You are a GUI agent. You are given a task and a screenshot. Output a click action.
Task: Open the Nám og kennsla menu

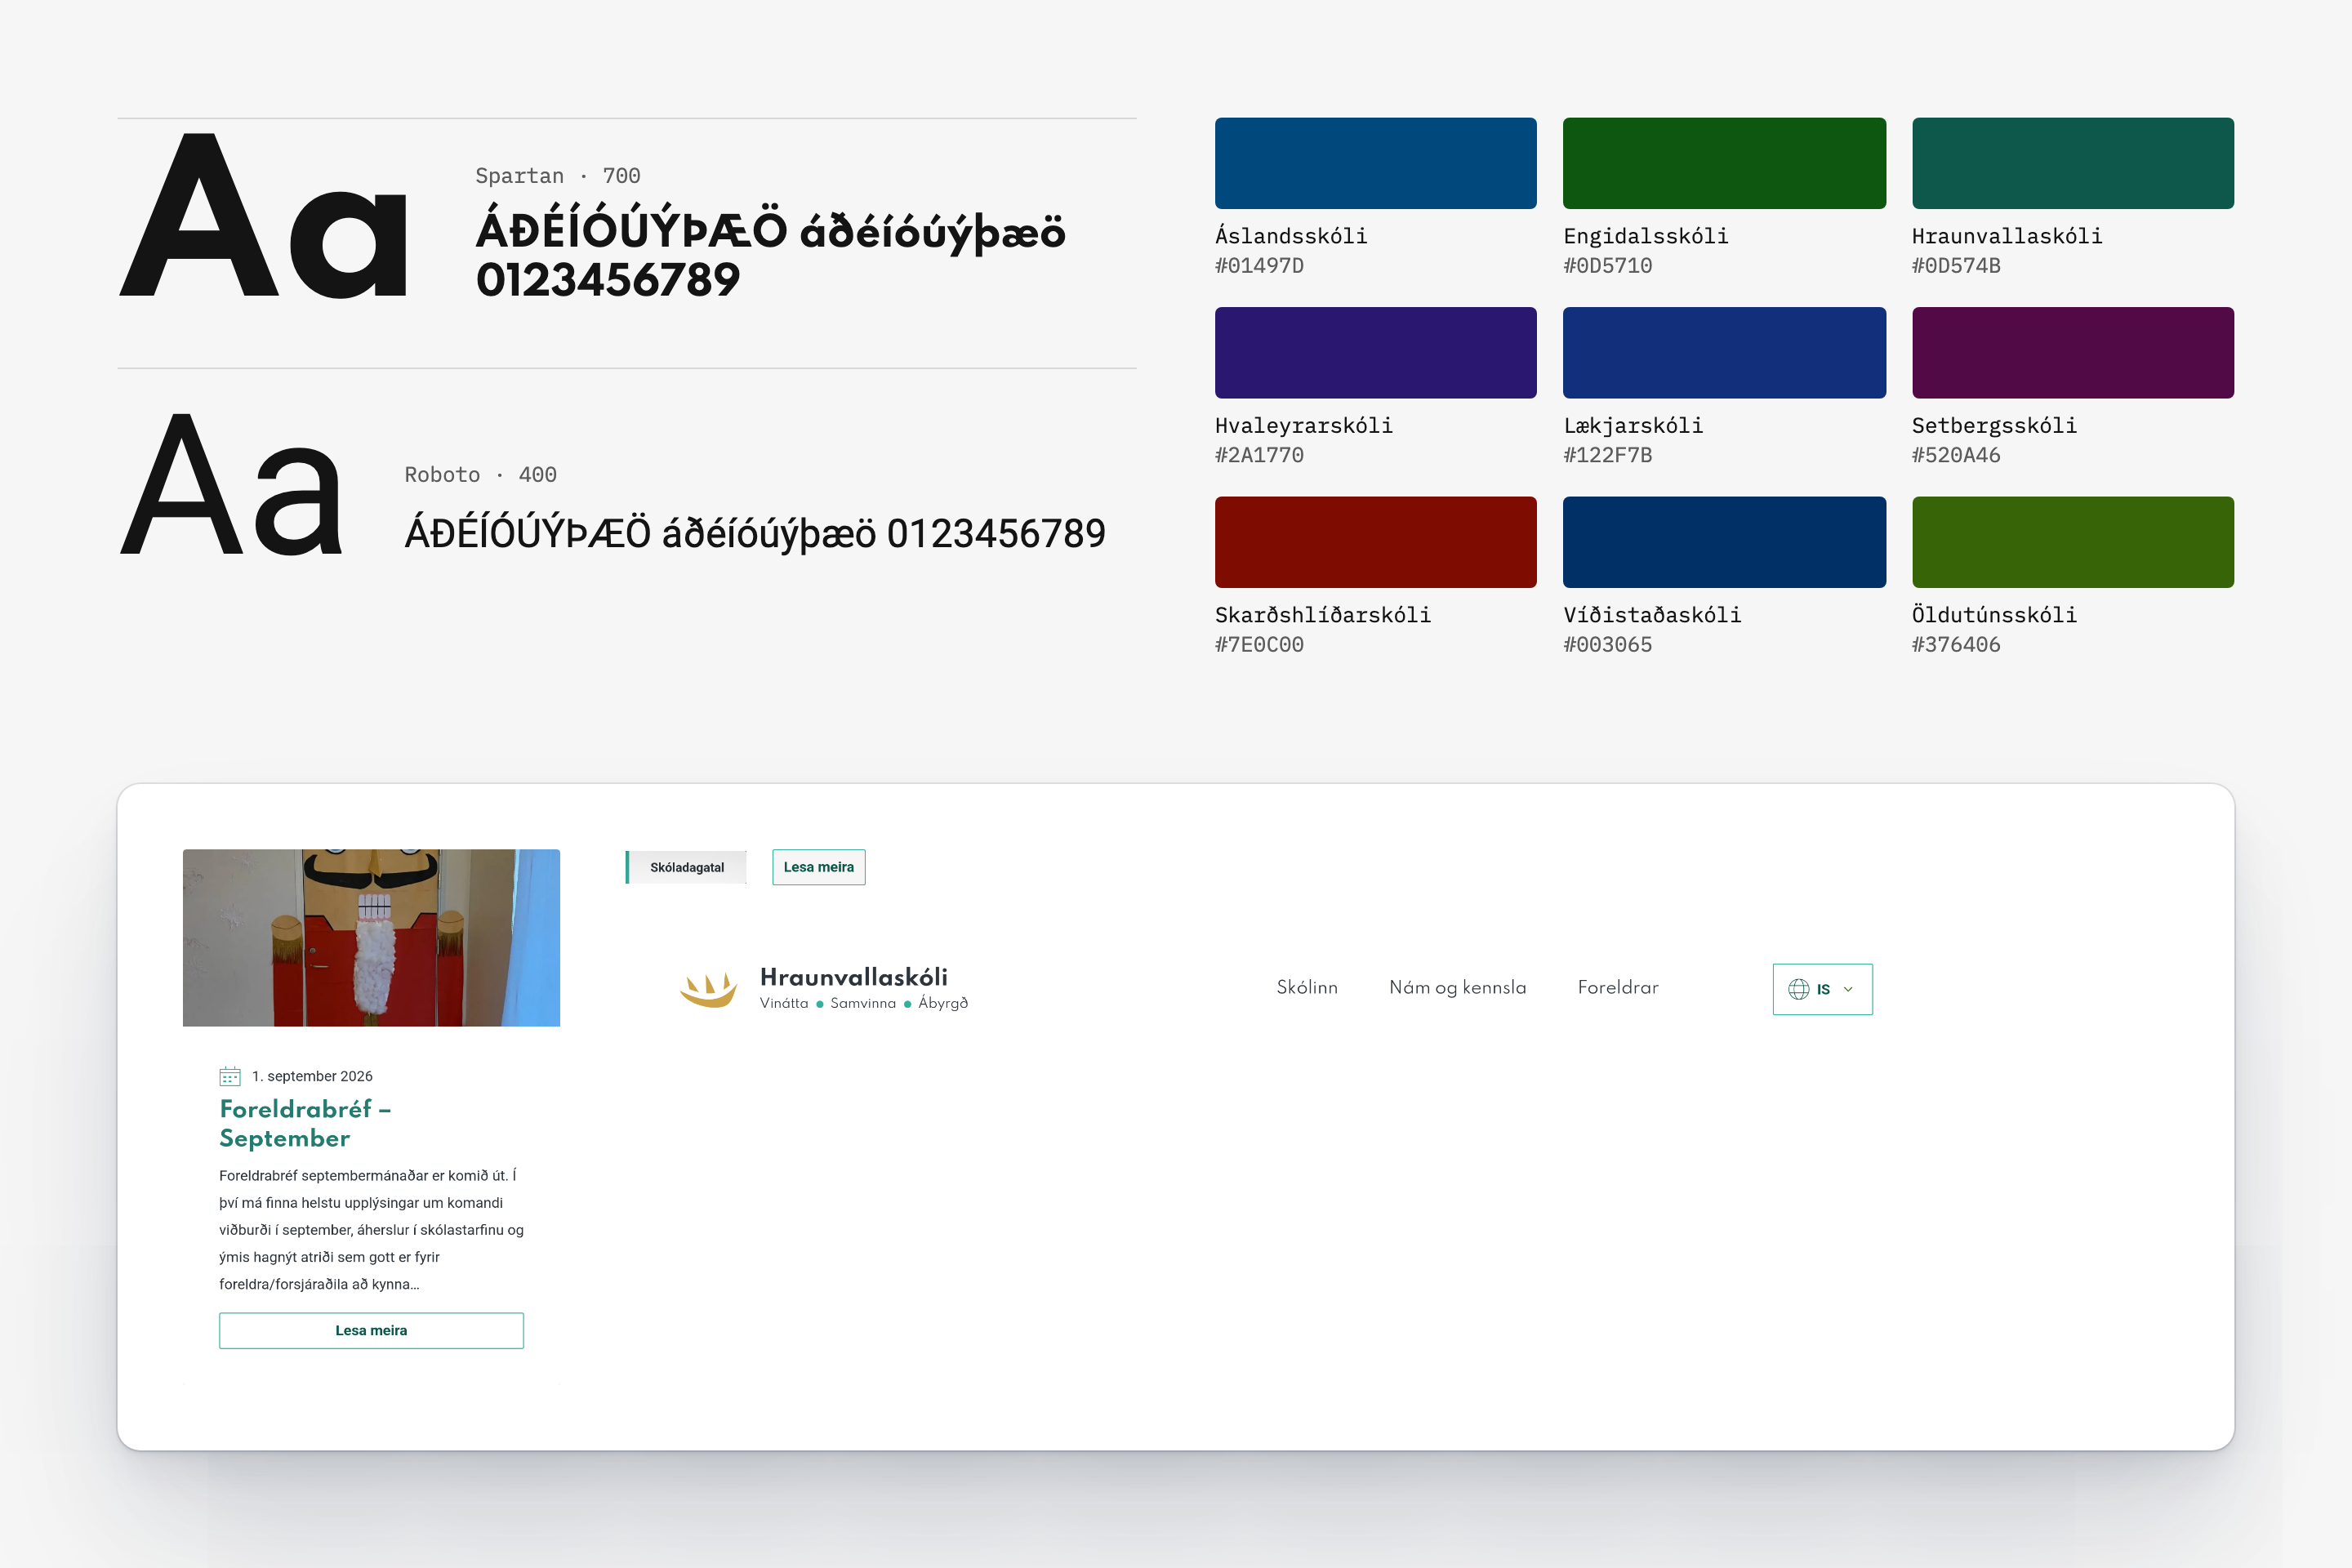tap(1457, 988)
